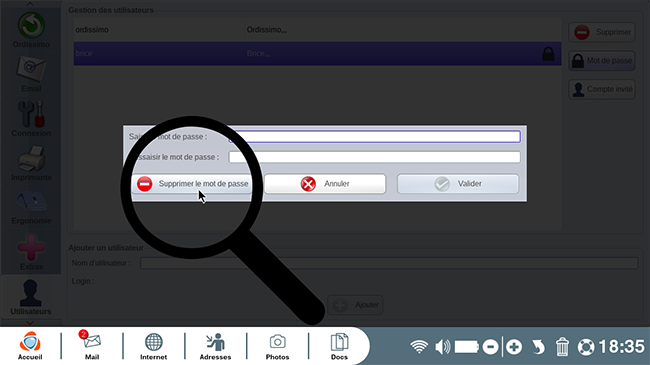Image resolution: width=650 pixels, height=365 pixels.
Task: Zoom out with the minus icon
Action: (x=490, y=347)
